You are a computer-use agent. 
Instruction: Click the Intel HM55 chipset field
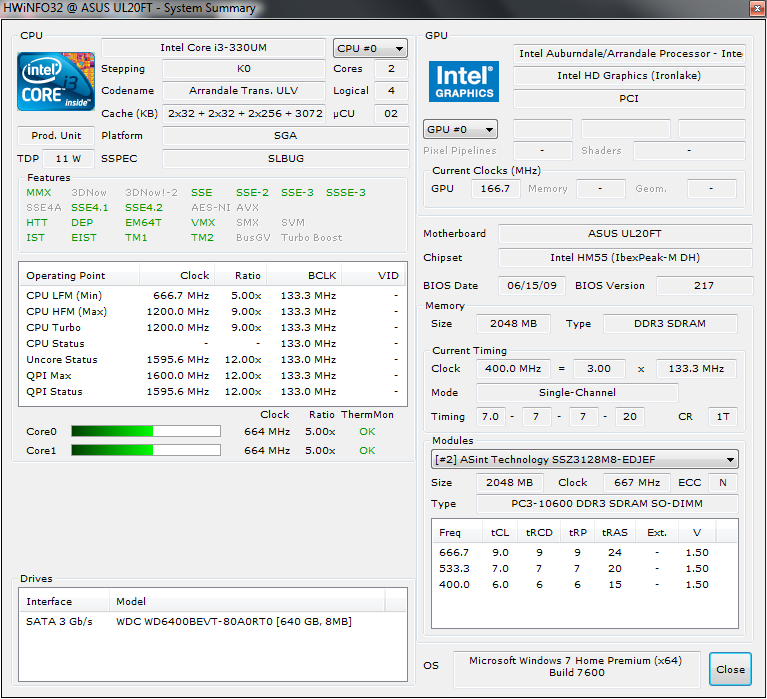click(x=625, y=257)
